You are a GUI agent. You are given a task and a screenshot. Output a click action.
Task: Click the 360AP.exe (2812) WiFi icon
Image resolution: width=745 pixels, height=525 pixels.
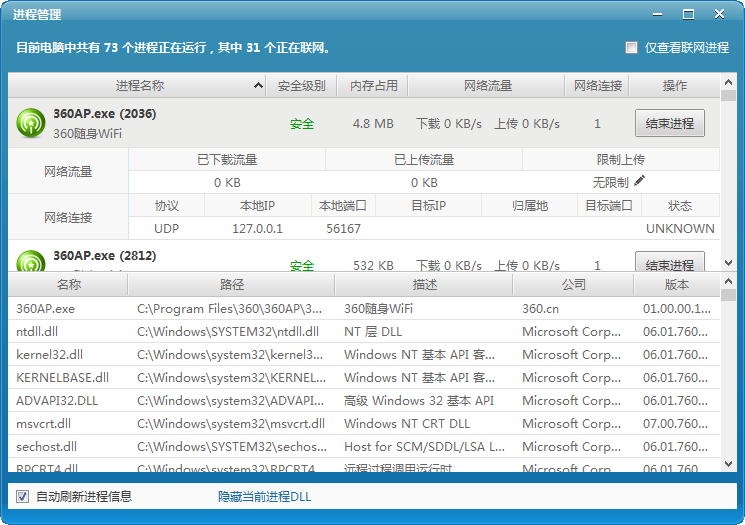tap(31, 261)
